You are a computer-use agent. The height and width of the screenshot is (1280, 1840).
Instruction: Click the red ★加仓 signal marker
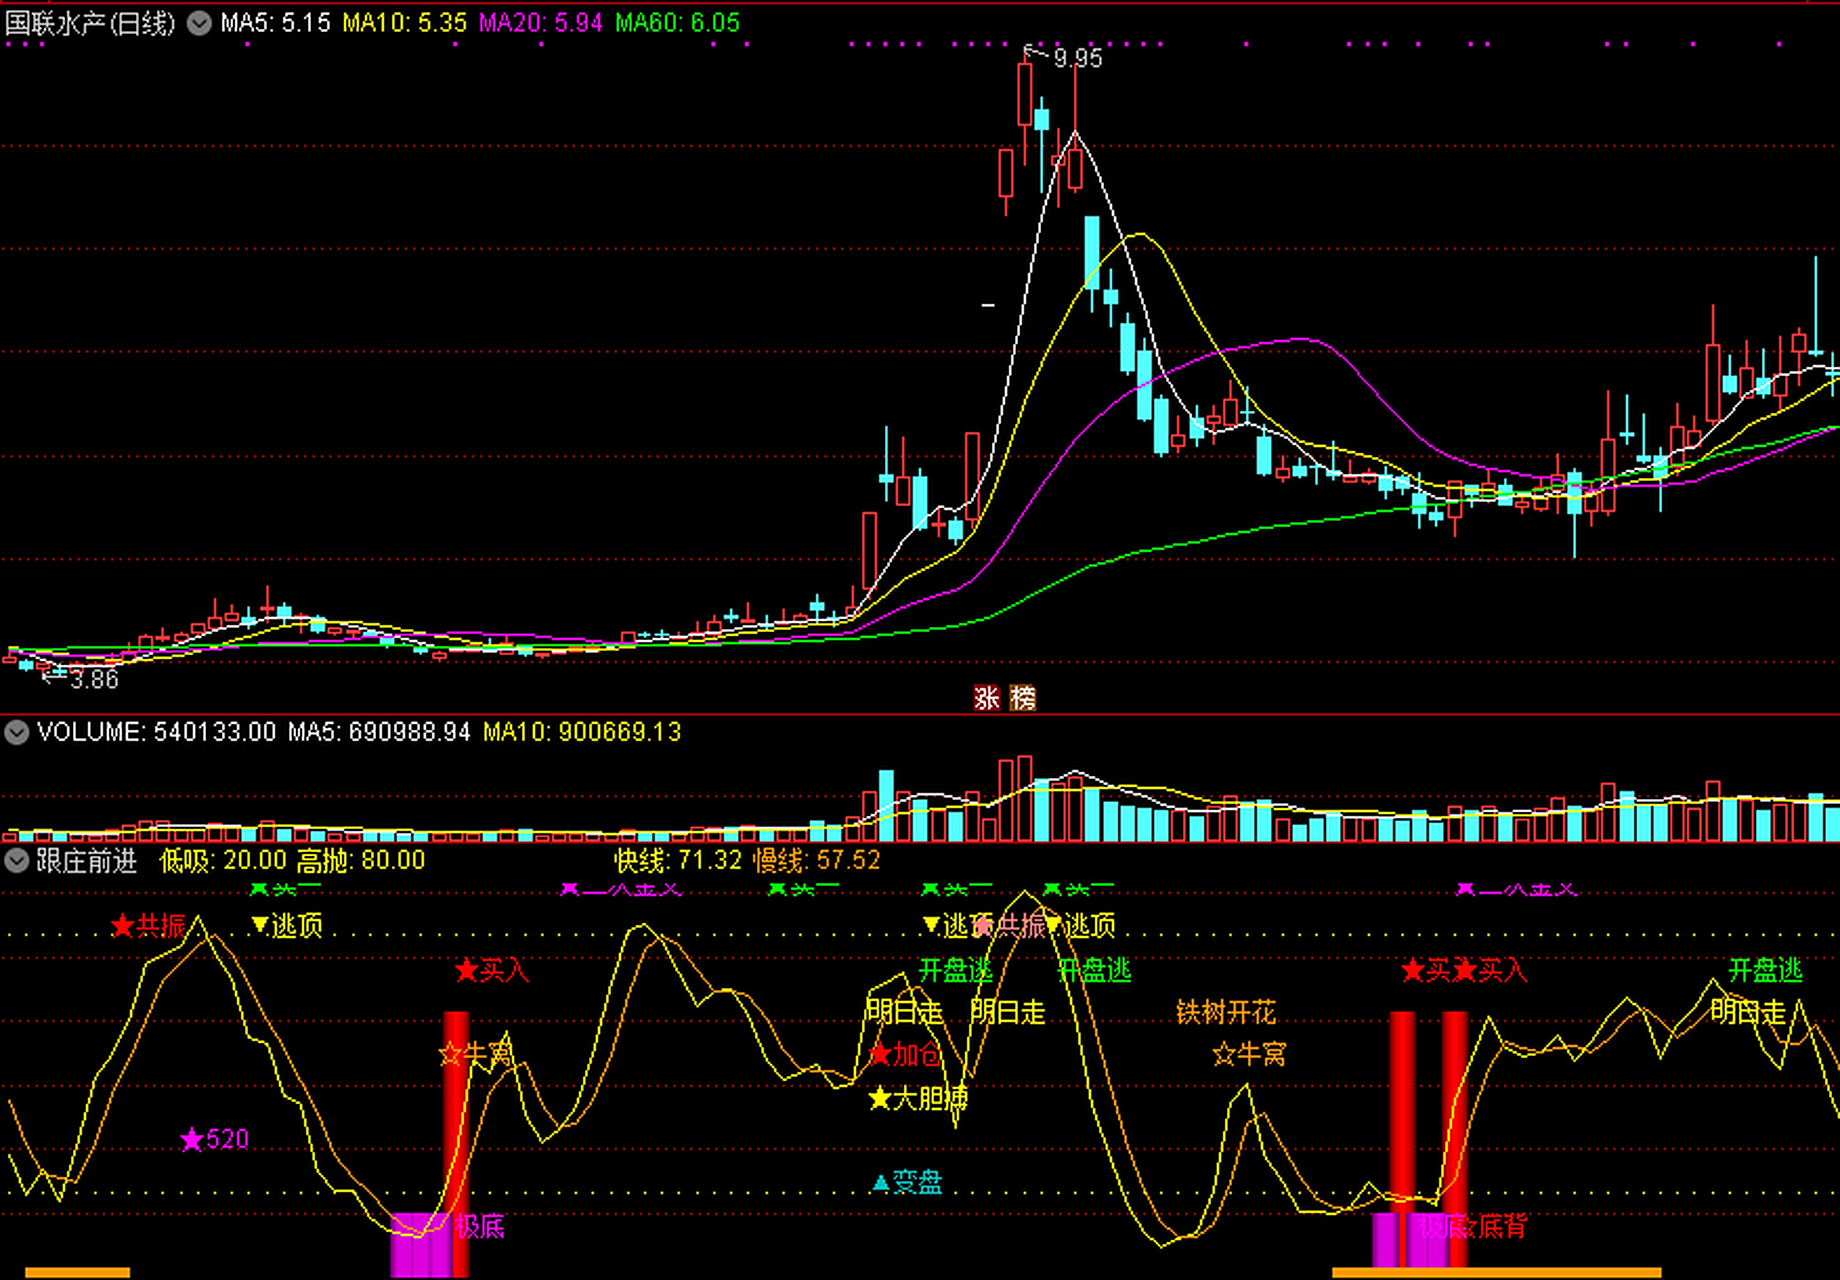pyautogui.click(x=905, y=1054)
